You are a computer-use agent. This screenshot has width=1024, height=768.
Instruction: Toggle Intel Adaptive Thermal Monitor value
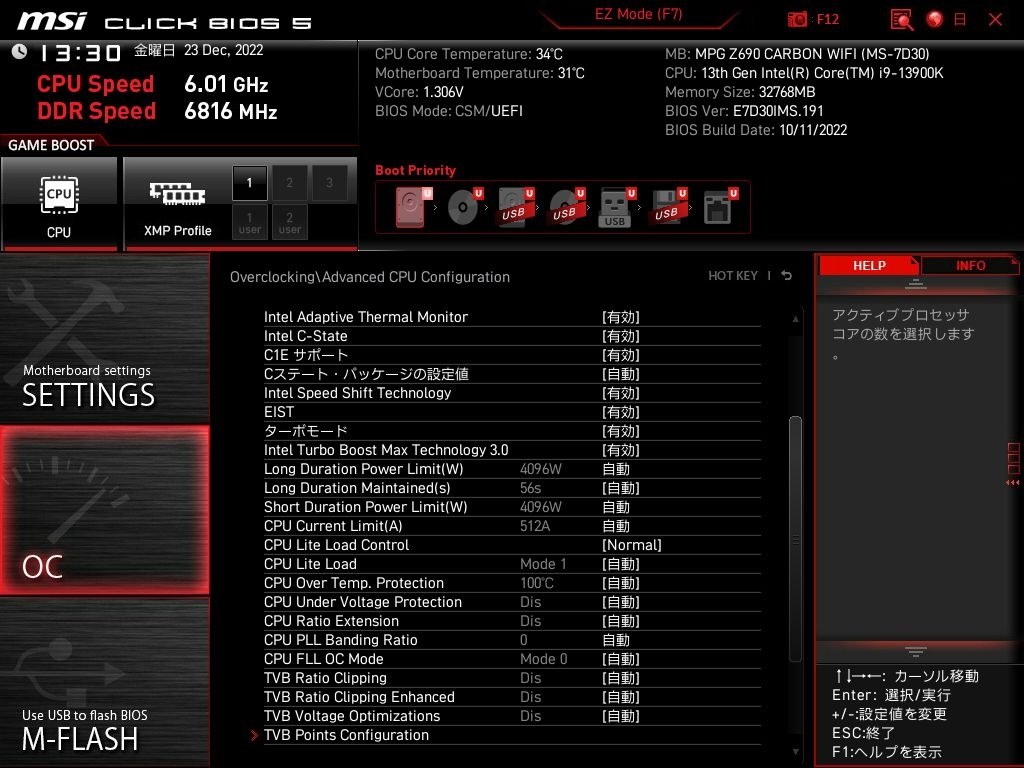620,317
